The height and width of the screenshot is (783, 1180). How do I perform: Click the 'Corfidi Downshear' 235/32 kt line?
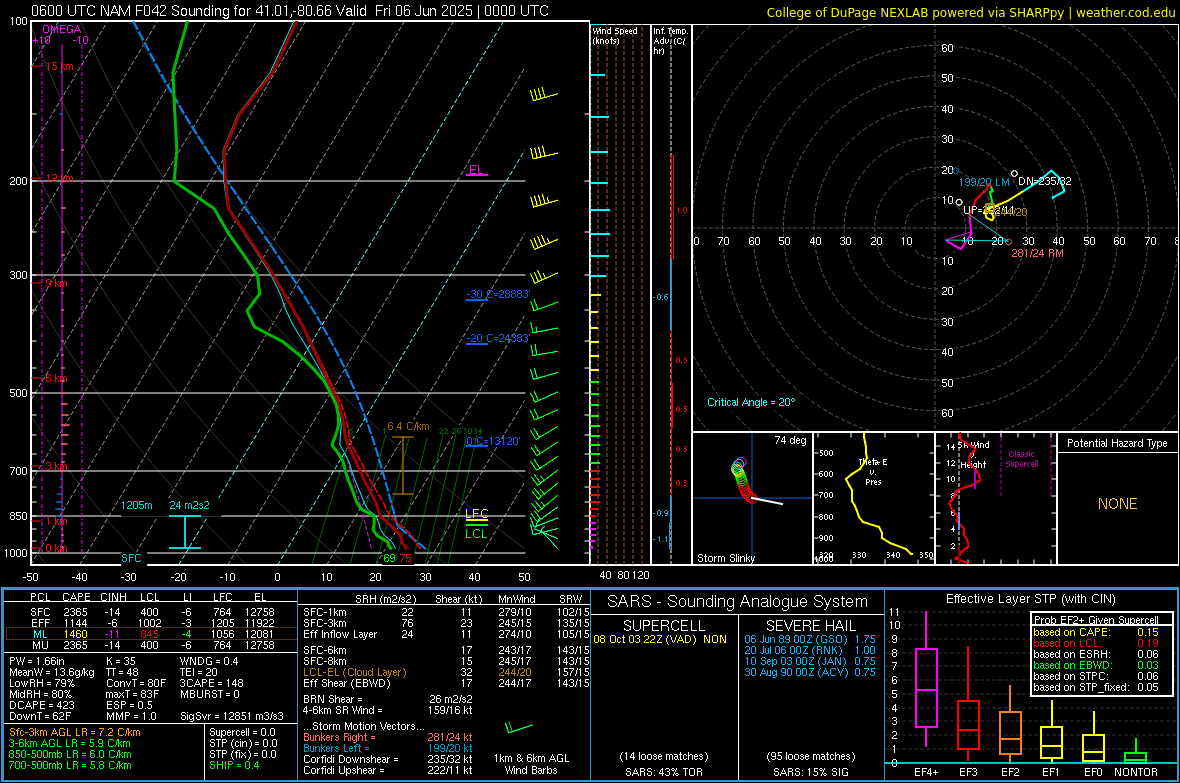pos(388,759)
